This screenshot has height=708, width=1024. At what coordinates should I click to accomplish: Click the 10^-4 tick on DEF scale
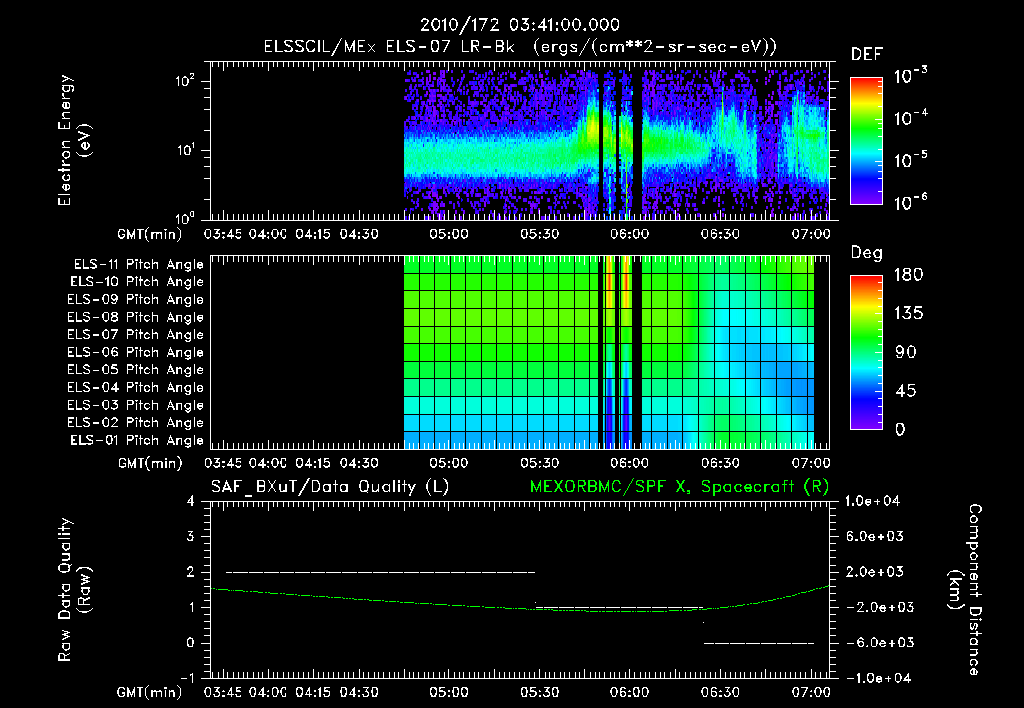(x=911, y=118)
